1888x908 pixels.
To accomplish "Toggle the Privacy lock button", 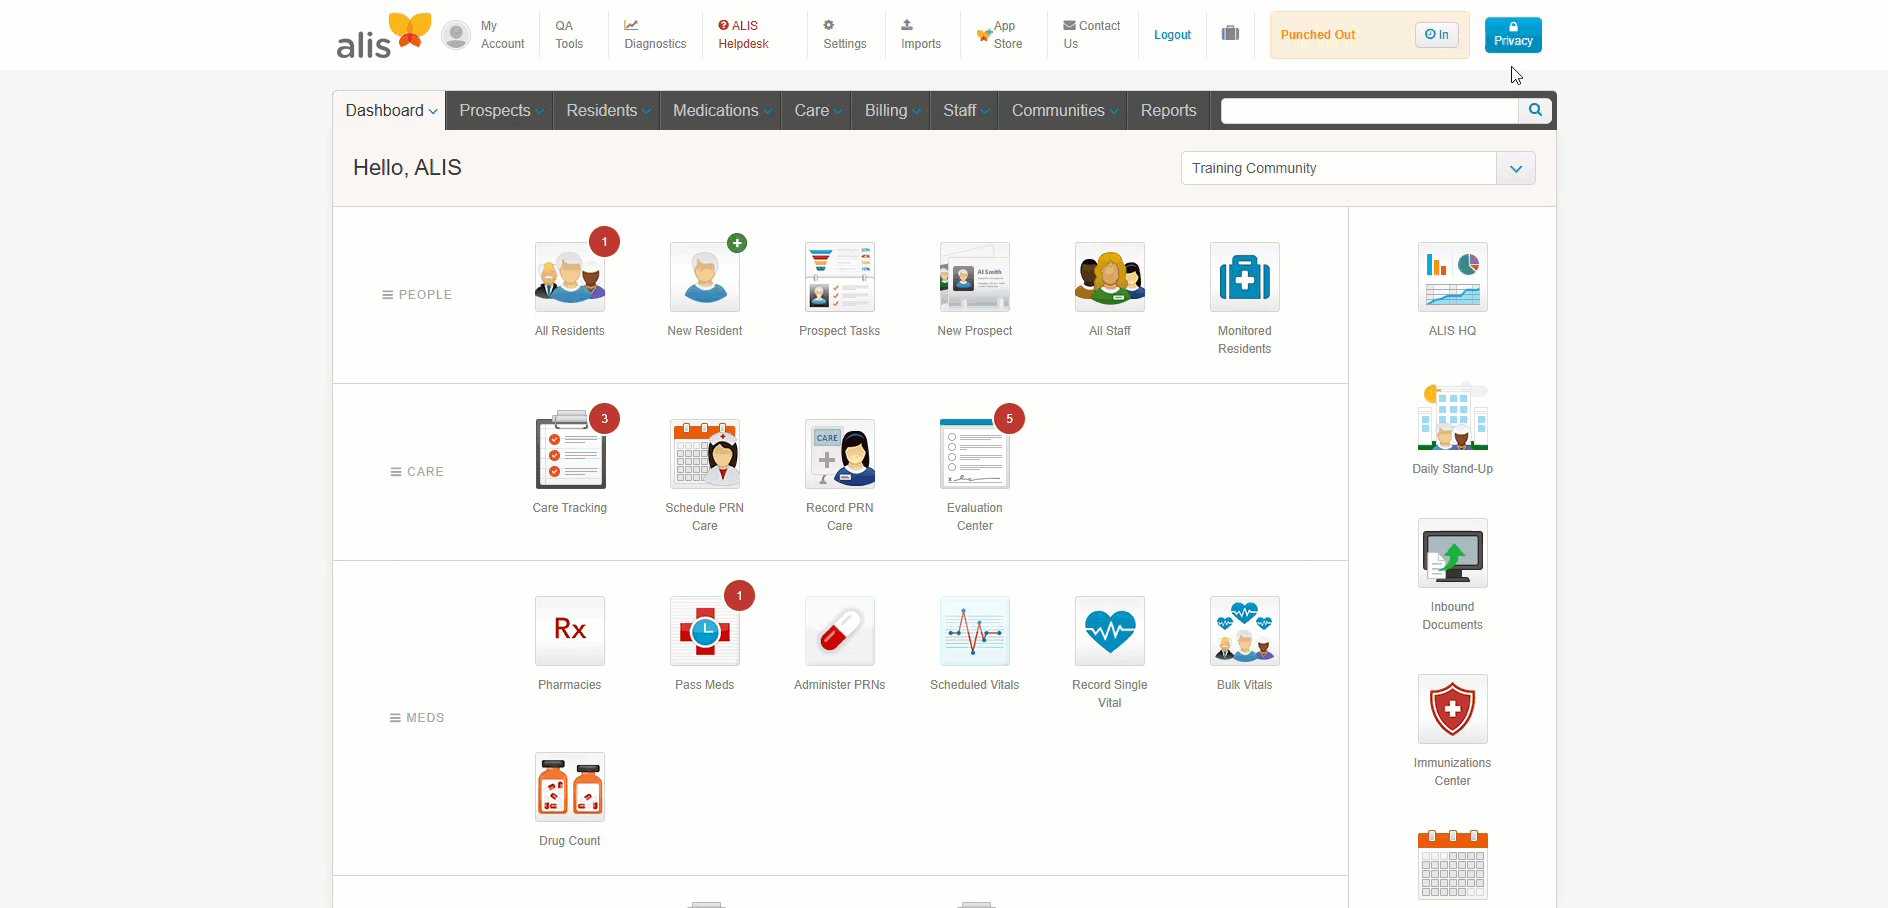I will coord(1513,35).
